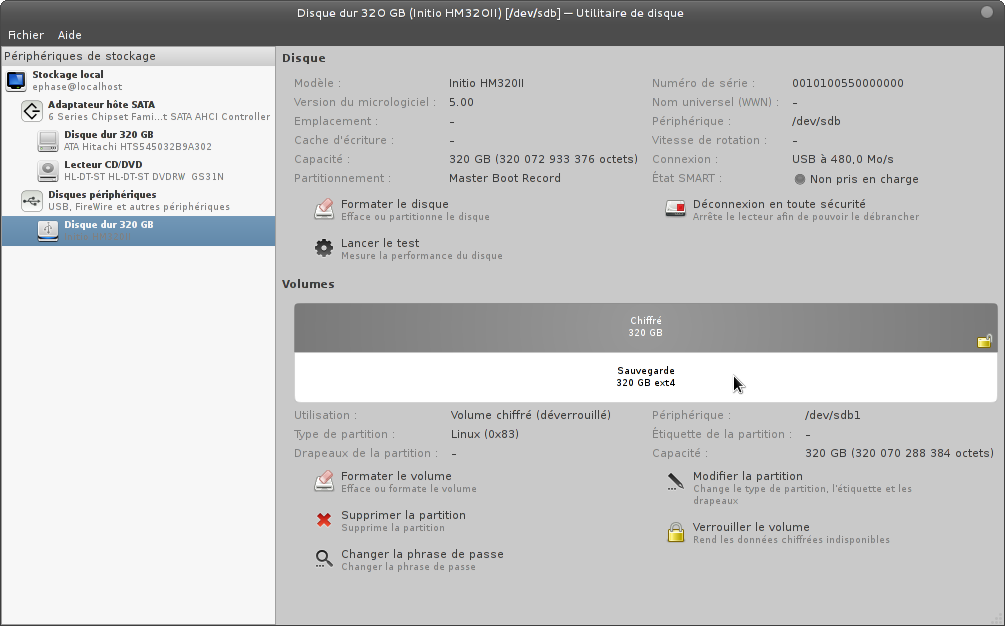
Task: Select the ATA Hitachi 320 GB disk
Action: click(108, 140)
